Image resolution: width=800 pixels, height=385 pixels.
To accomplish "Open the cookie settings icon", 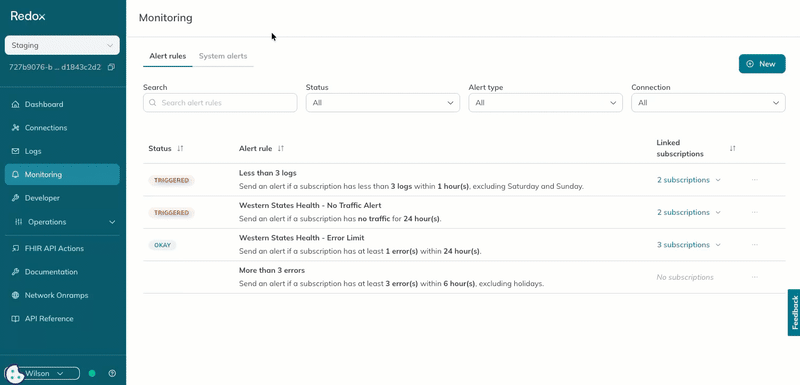I will [x=14, y=374].
